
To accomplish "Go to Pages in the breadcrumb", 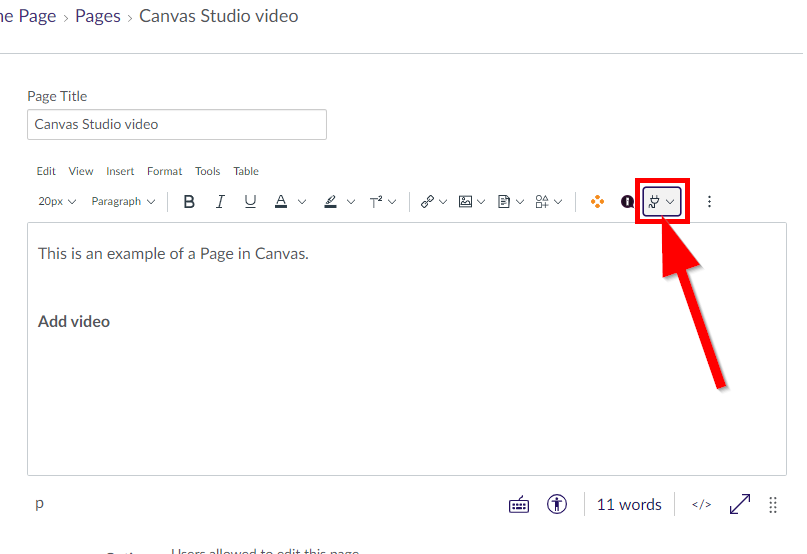I will point(98,16).
